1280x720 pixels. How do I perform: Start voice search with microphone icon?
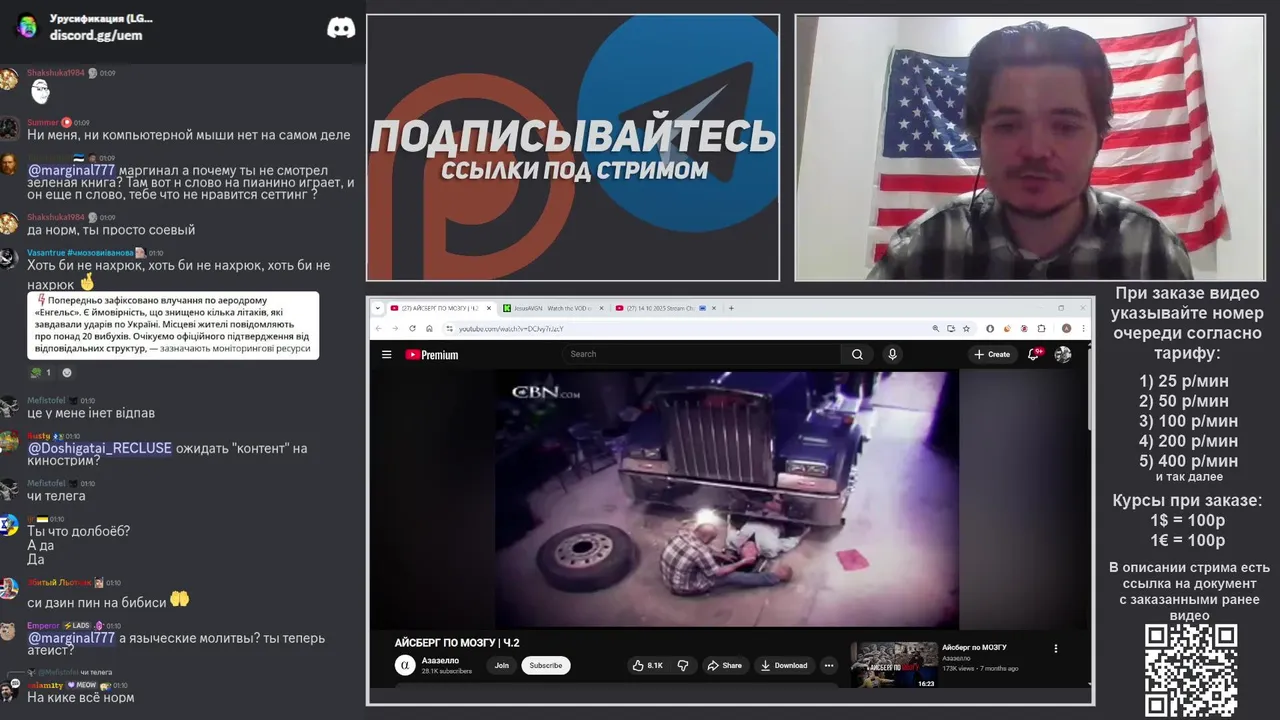(892, 354)
